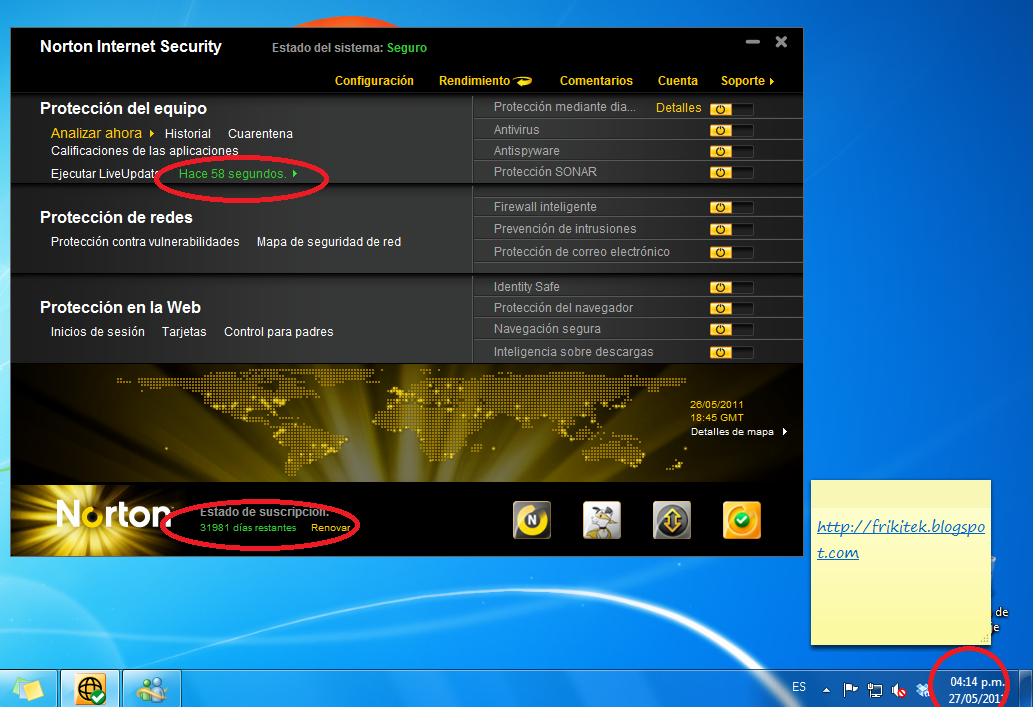Click Hace 58 segundos status text
This screenshot has height=707, width=1033.
(232, 174)
